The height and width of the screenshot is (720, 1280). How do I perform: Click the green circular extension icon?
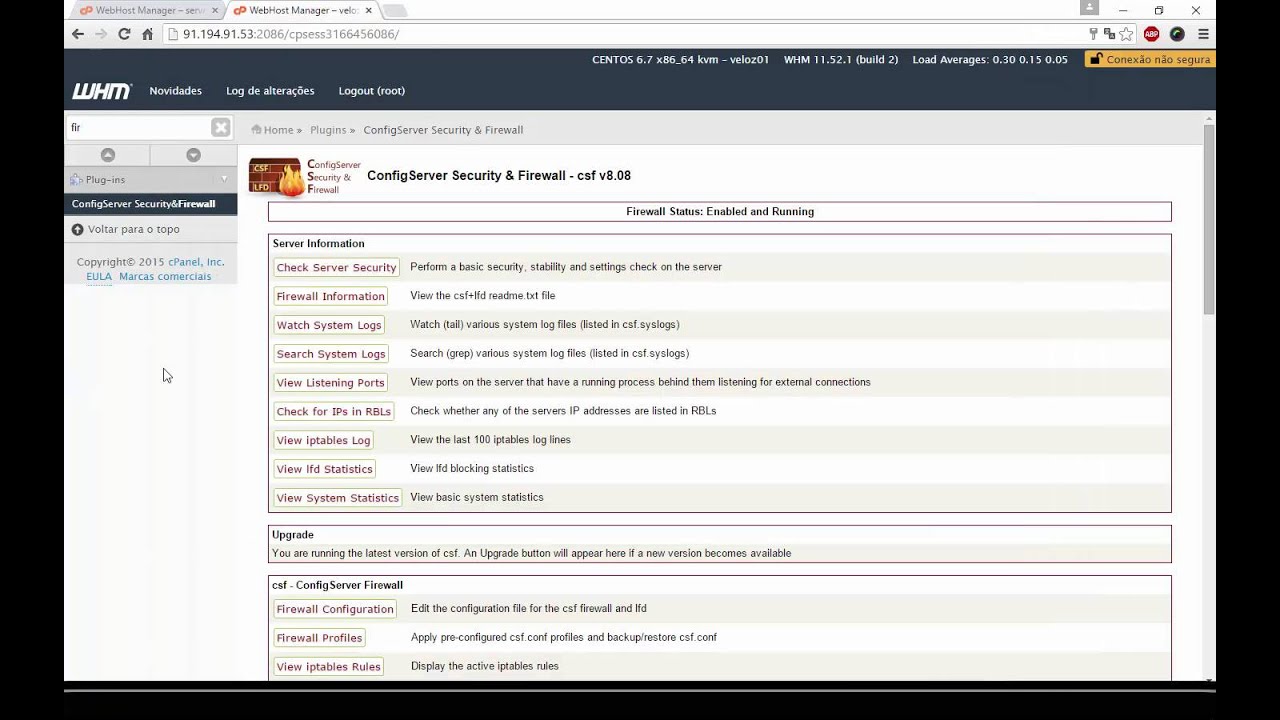(x=1177, y=34)
